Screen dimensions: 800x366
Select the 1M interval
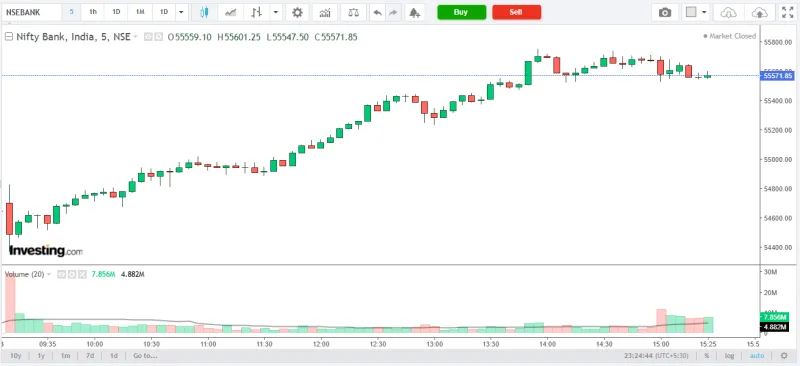[140, 12]
